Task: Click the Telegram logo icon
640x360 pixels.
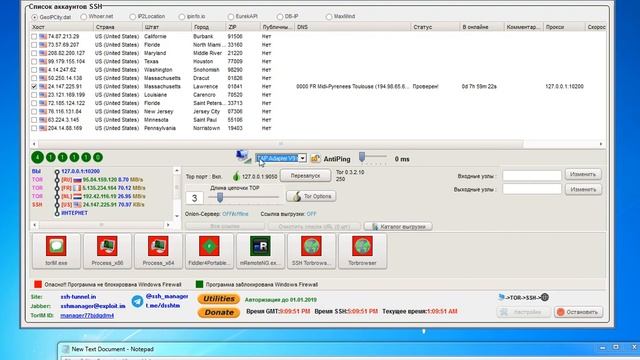Action: pyautogui.click(x=138, y=301)
